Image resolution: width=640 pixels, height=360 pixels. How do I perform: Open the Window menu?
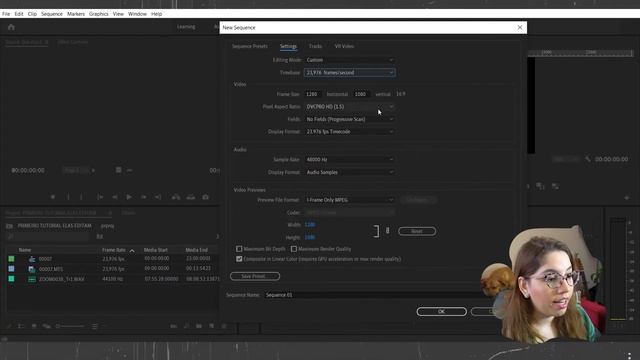[137, 14]
